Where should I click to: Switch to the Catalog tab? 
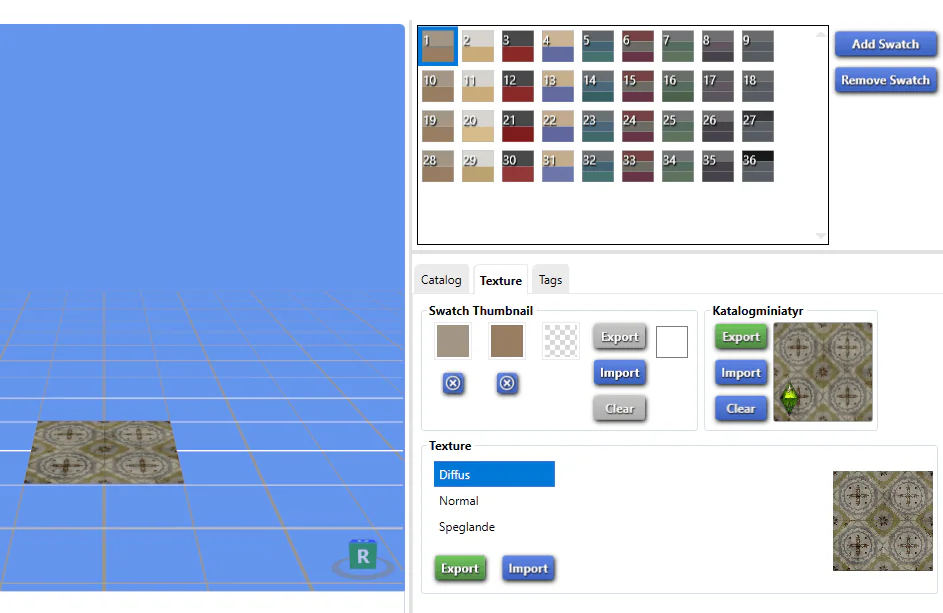pos(441,280)
